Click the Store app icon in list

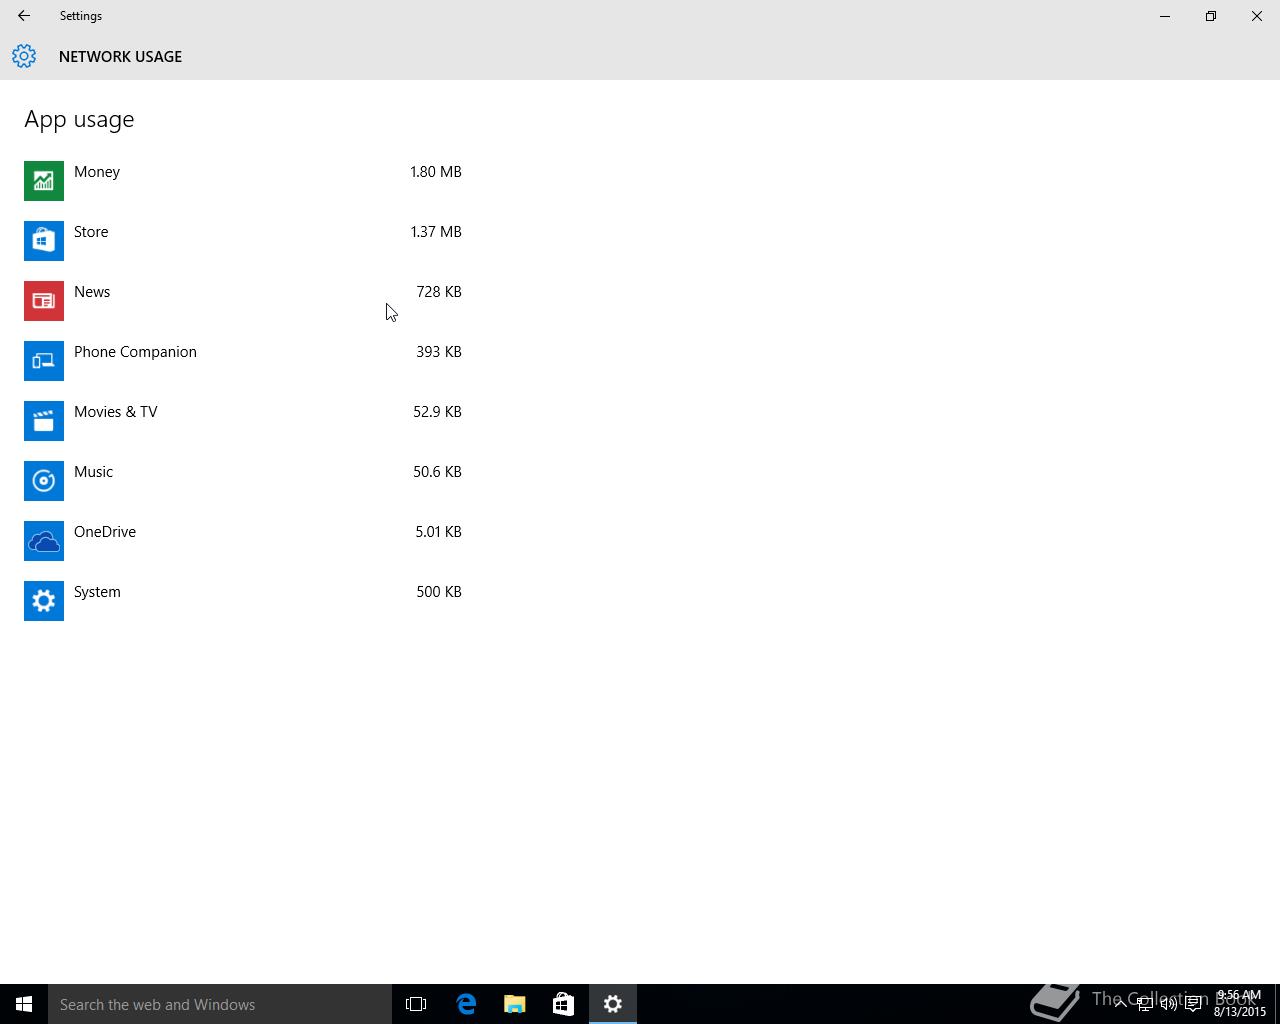[44, 241]
